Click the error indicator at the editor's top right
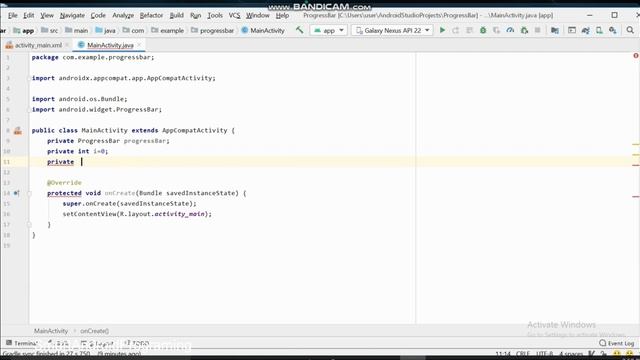The image size is (640, 360). coord(636,56)
